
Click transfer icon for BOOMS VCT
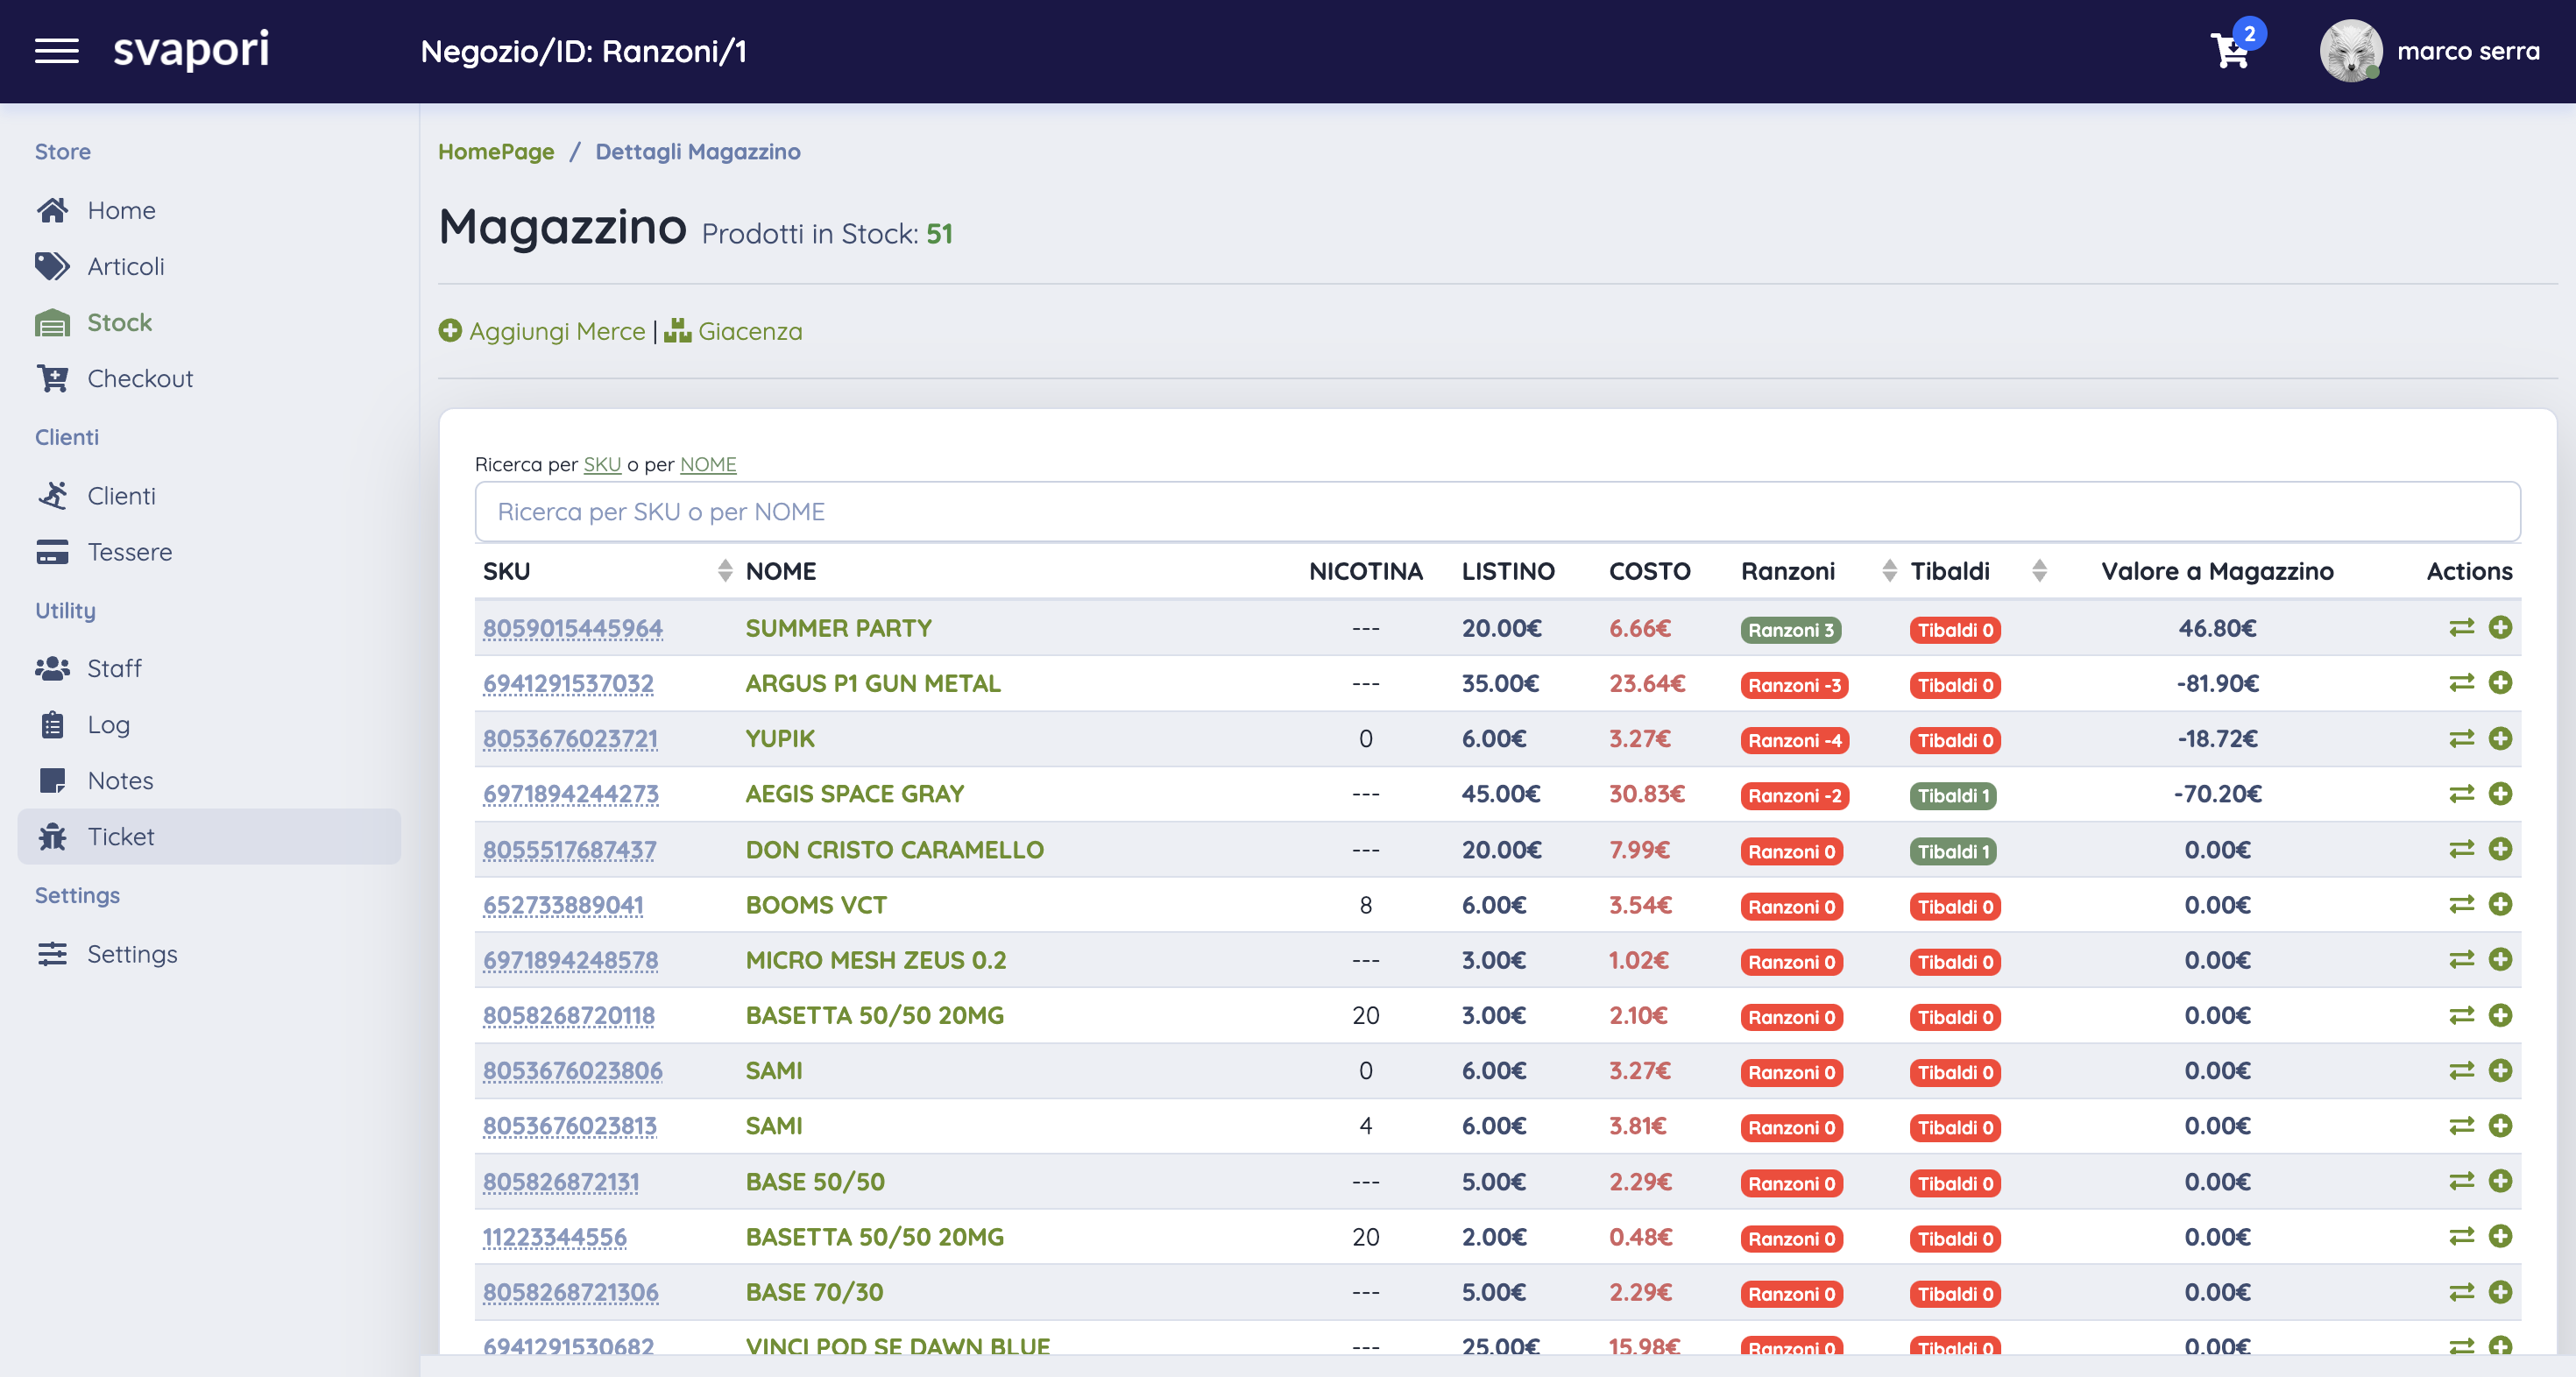pos(2461,905)
